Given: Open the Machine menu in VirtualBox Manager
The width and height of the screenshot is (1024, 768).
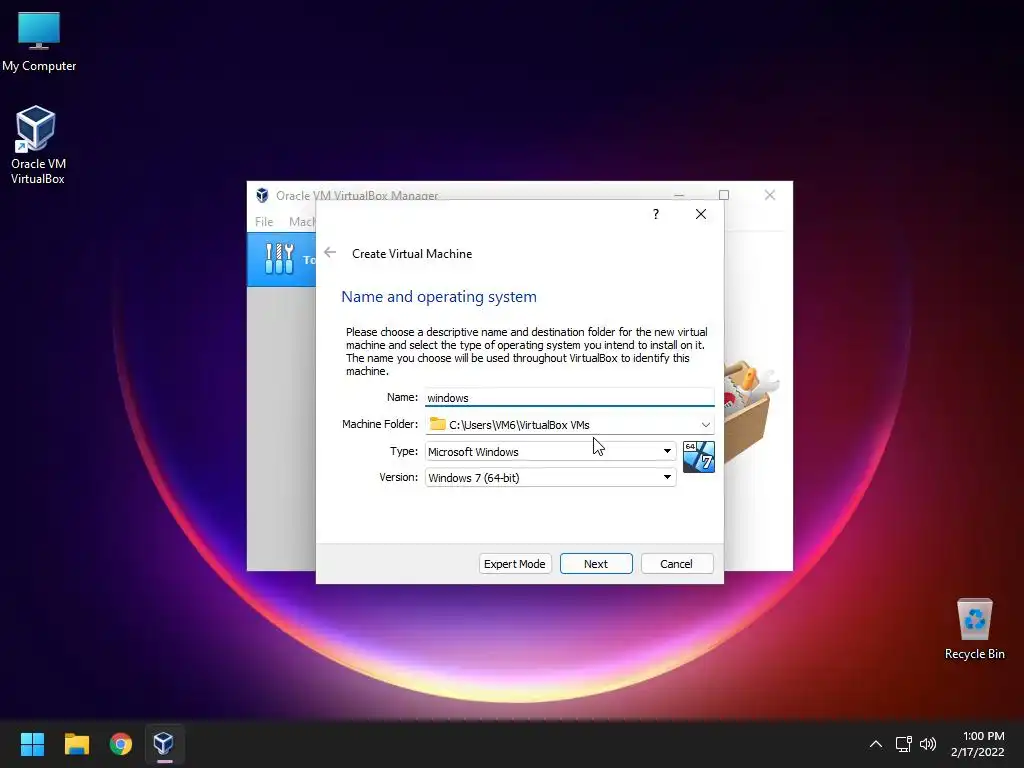Looking at the screenshot, I should pyautogui.click(x=302, y=222).
